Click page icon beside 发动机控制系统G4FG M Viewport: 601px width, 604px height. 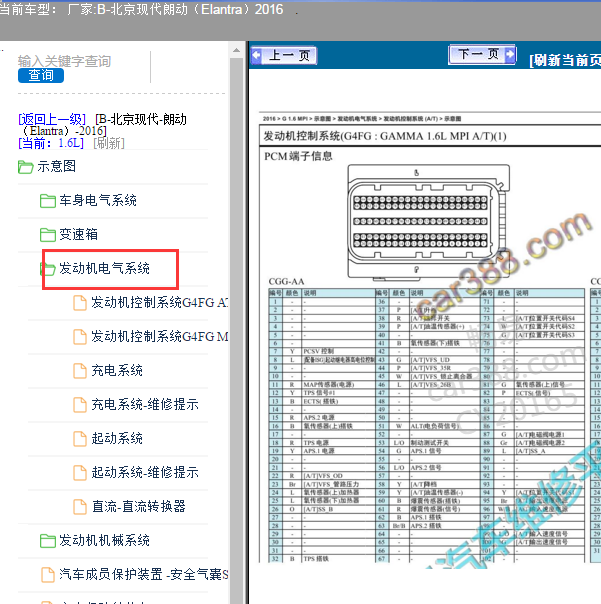(x=80, y=337)
